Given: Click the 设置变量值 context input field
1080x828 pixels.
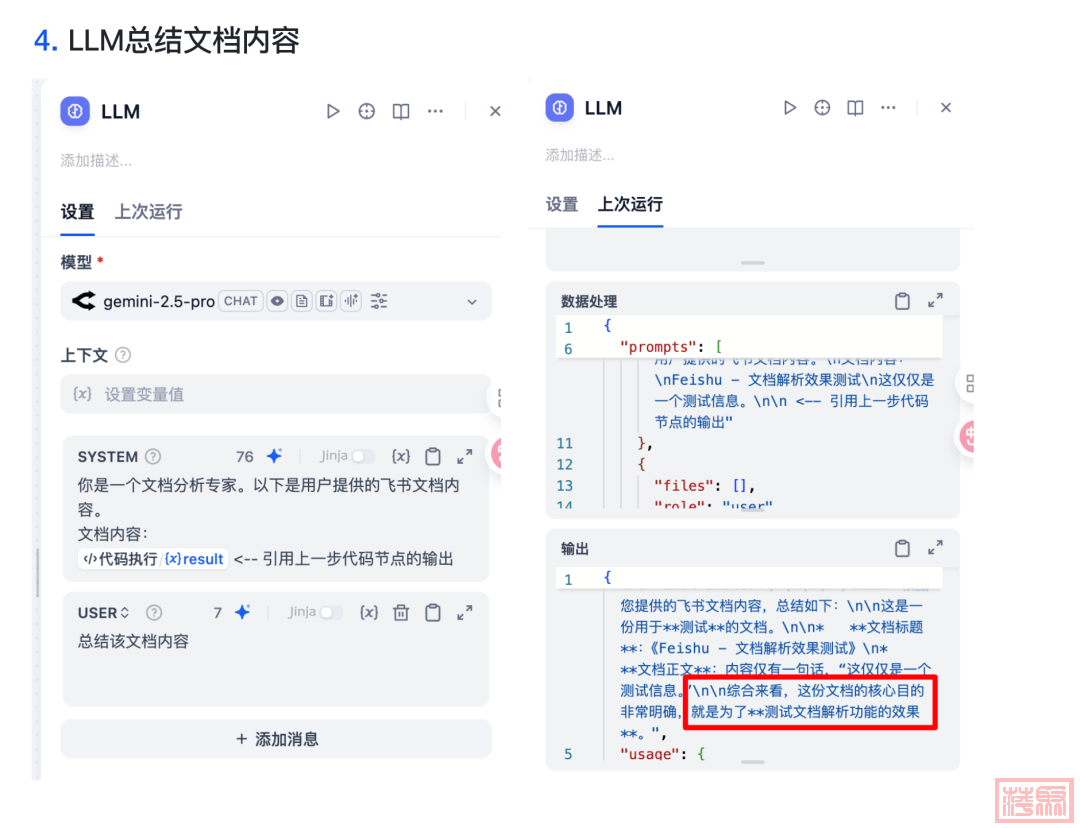Looking at the screenshot, I should [x=276, y=394].
